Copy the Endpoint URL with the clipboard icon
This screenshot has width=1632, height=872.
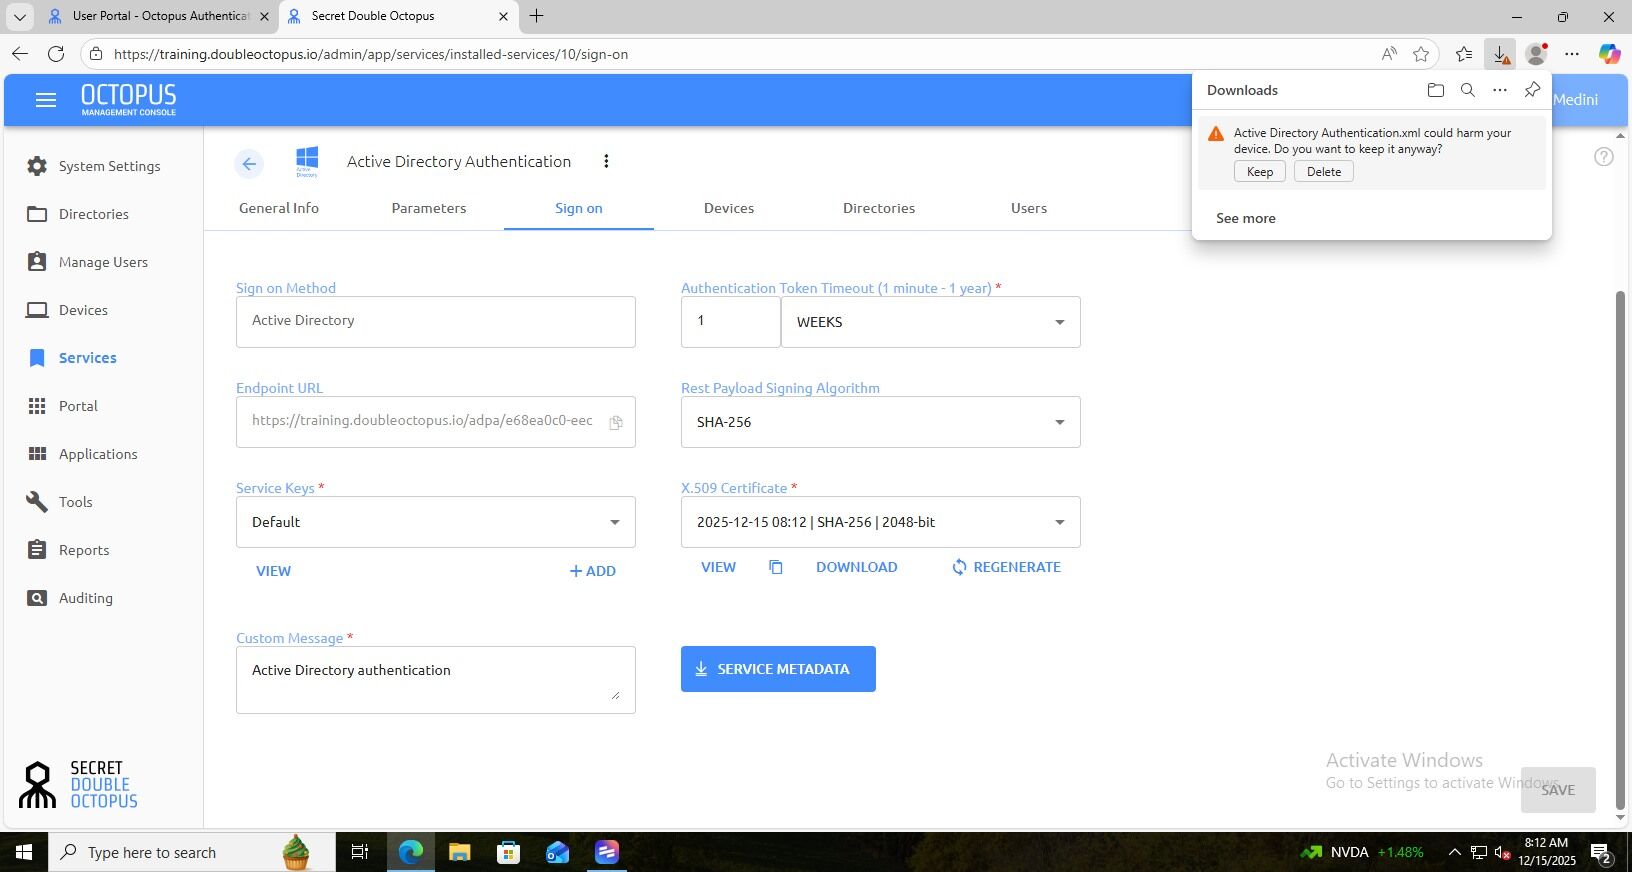pos(616,423)
